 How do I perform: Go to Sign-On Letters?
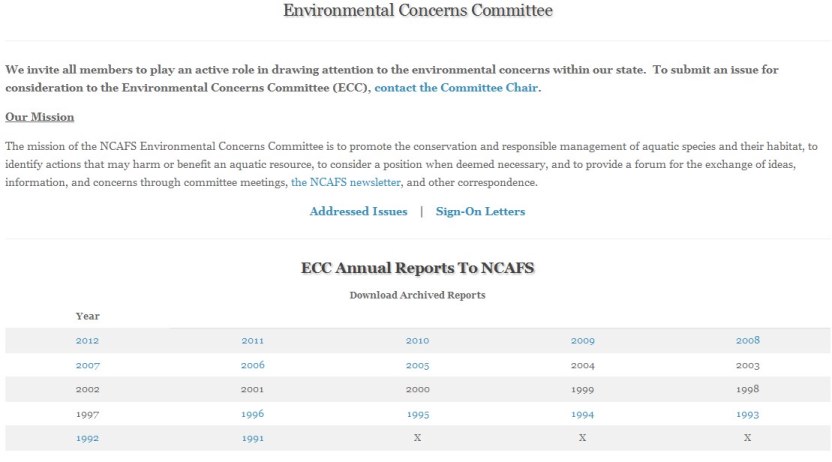[480, 211]
